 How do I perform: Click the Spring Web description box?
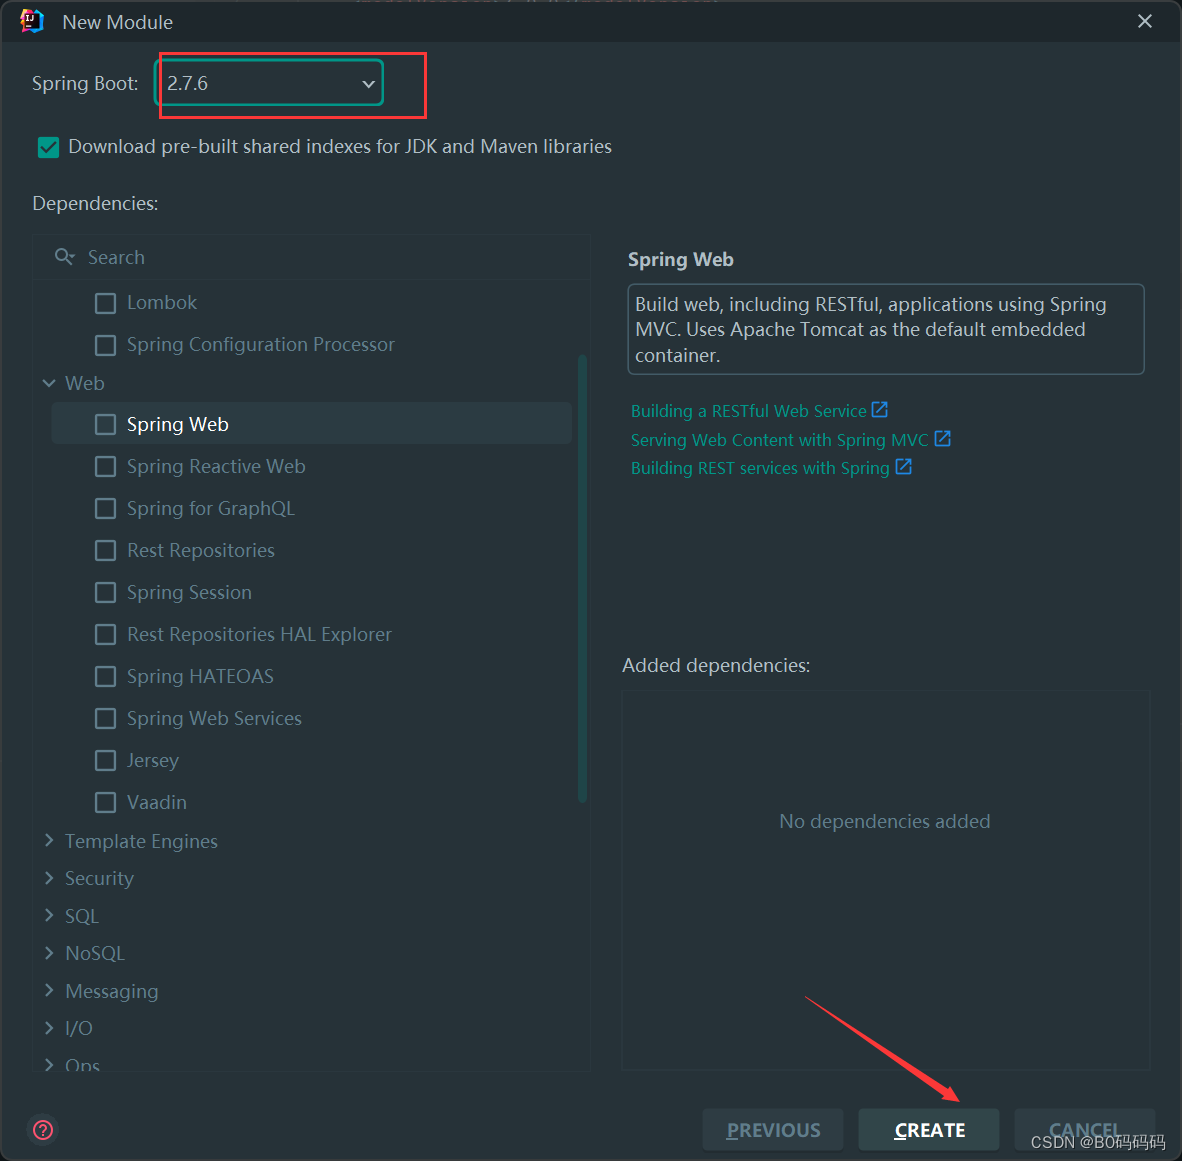pos(886,329)
